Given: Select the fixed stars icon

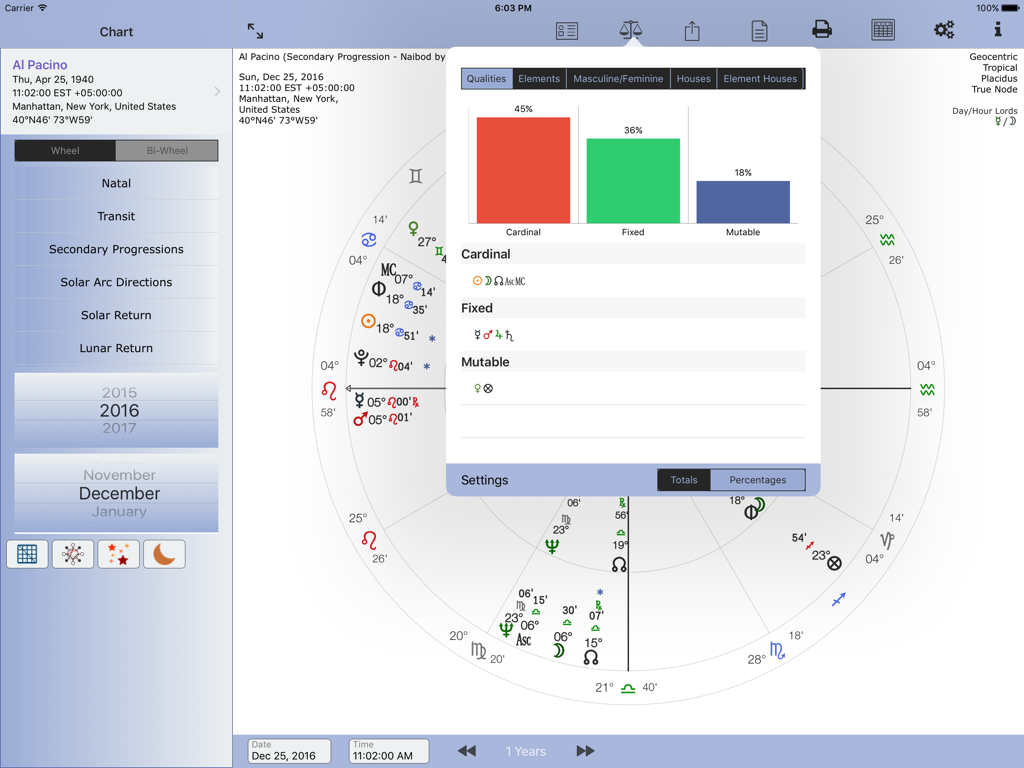Looking at the screenshot, I should 118,554.
